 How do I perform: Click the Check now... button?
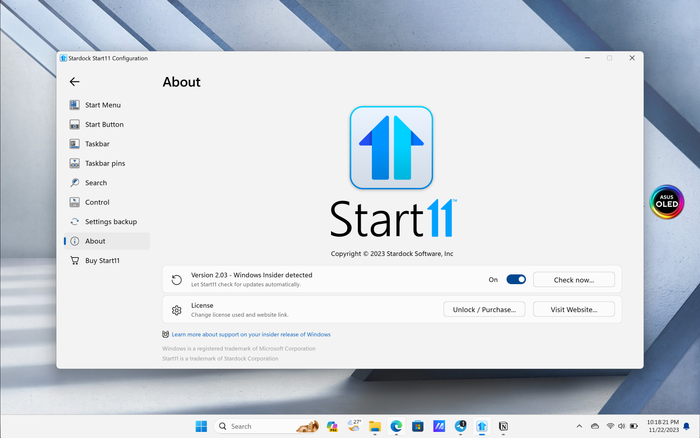tap(574, 280)
